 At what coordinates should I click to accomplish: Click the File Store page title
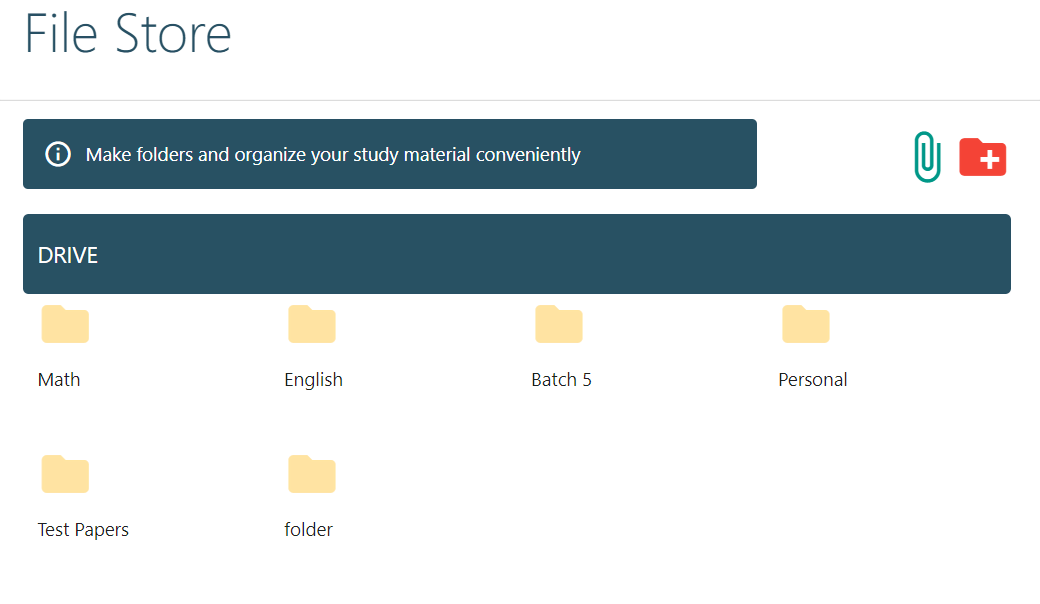(x=127, y=34)
